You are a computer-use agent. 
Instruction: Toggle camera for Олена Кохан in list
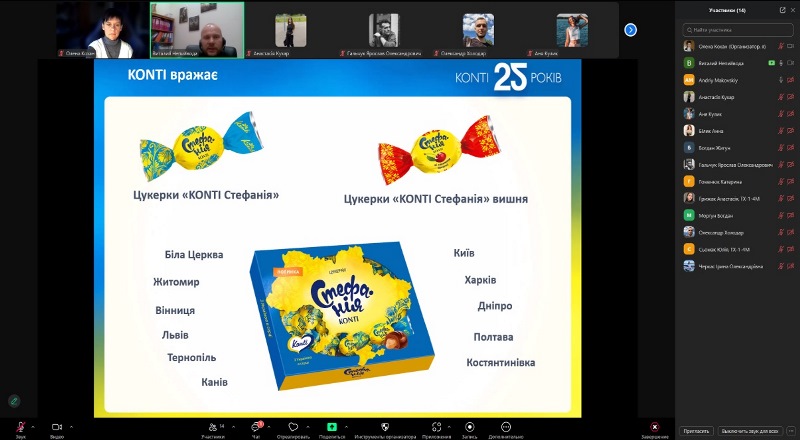coord(791,46)
